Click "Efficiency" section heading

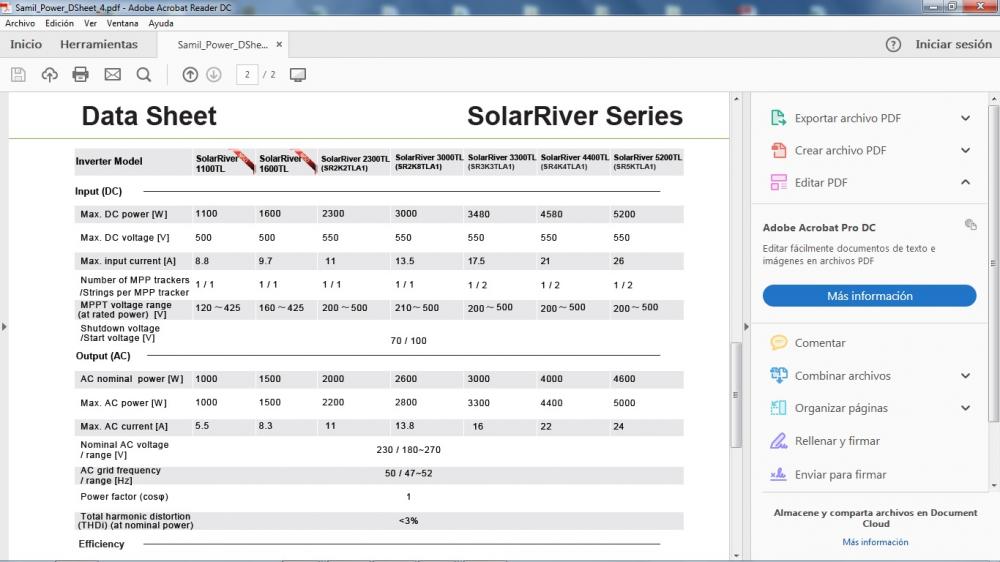pyautogui.click(x=101, y=544)
